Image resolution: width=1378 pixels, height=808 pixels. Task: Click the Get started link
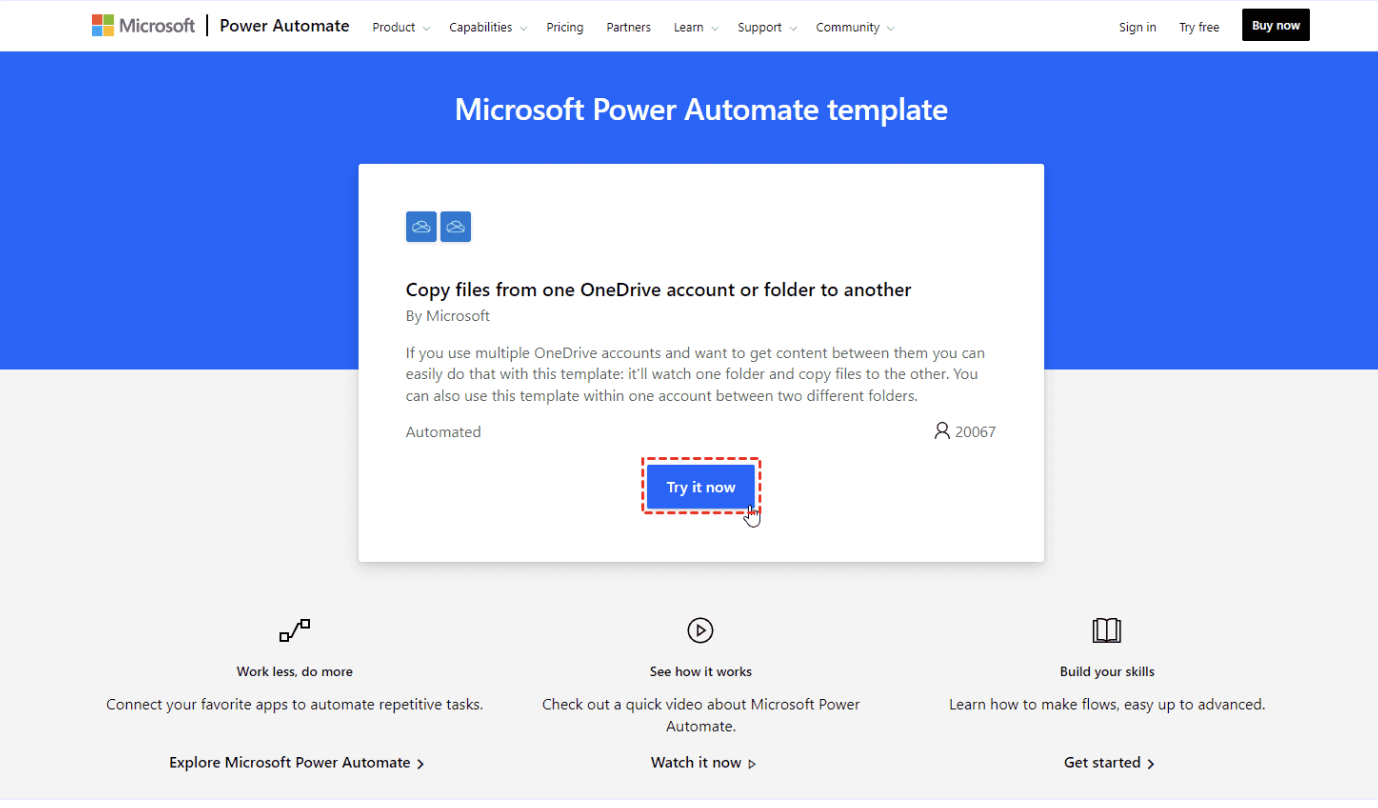[x=1109, y=763]
